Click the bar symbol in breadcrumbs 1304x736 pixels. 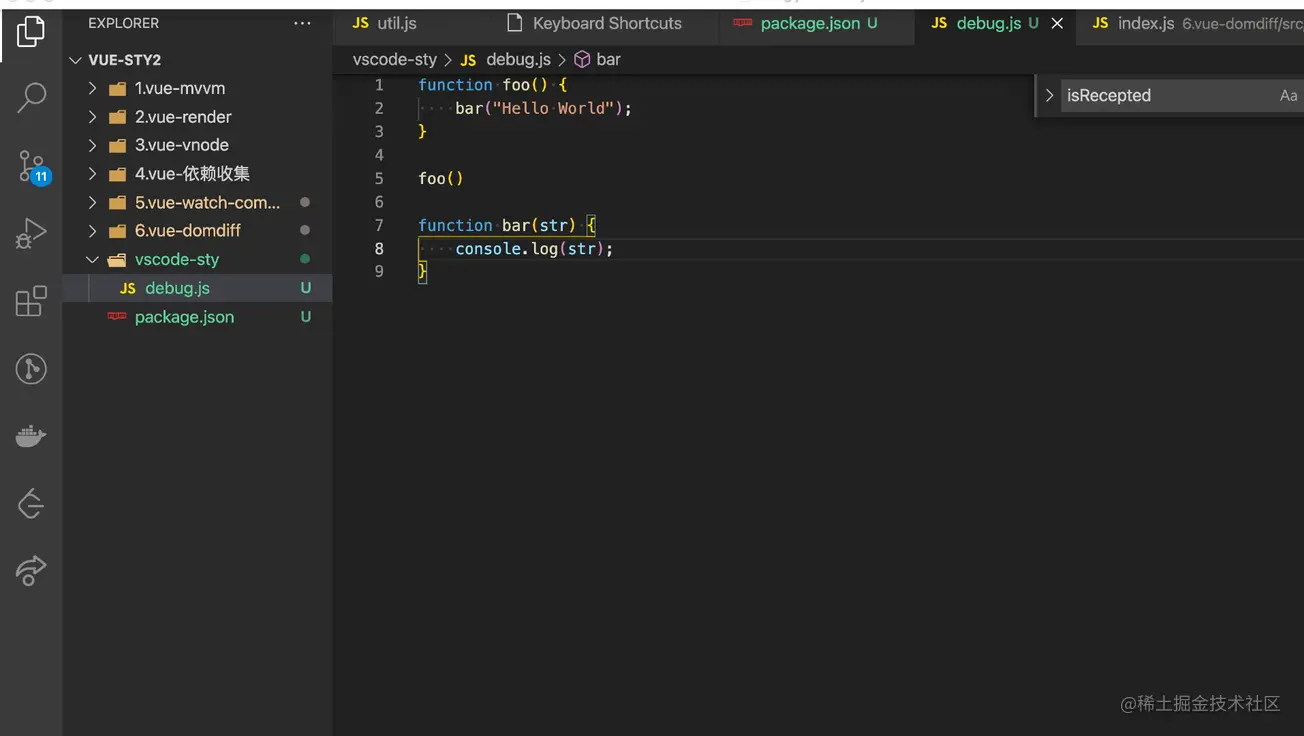click(608, 60)
